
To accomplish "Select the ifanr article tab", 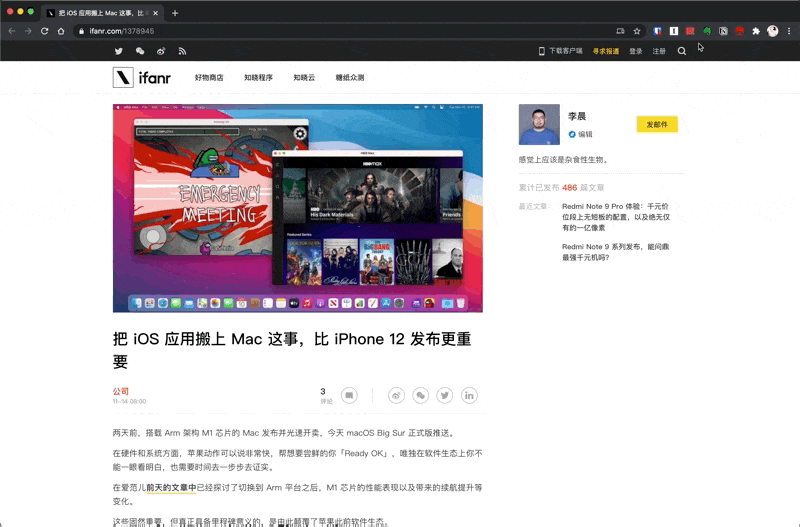I will click(x=102, y=13).
